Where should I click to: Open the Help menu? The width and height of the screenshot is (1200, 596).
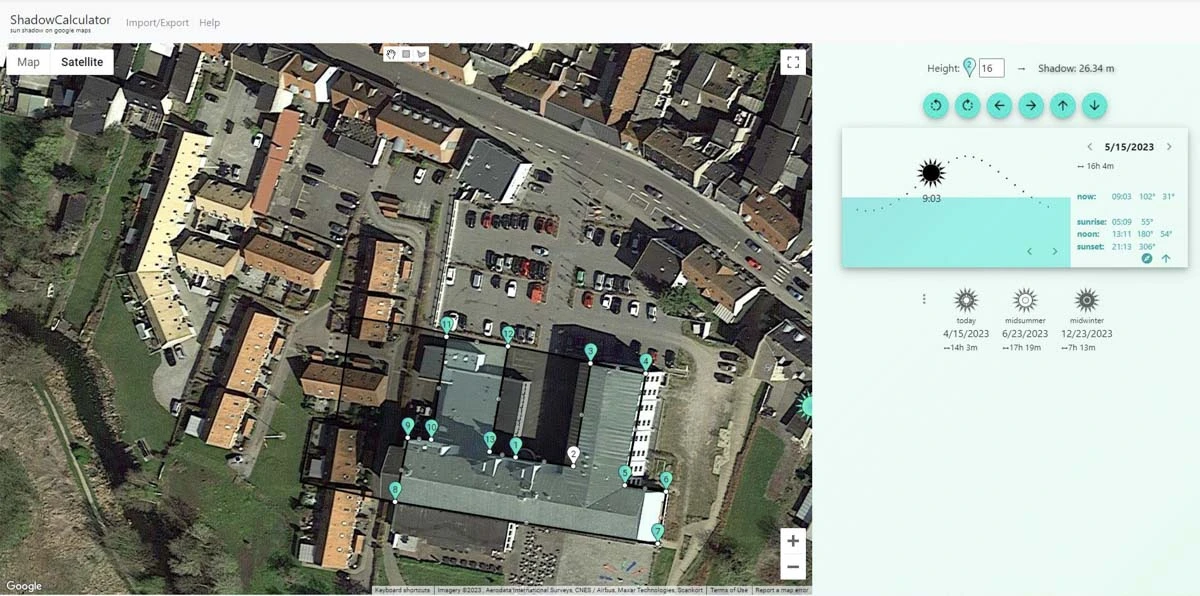click(x=209, y=23)
